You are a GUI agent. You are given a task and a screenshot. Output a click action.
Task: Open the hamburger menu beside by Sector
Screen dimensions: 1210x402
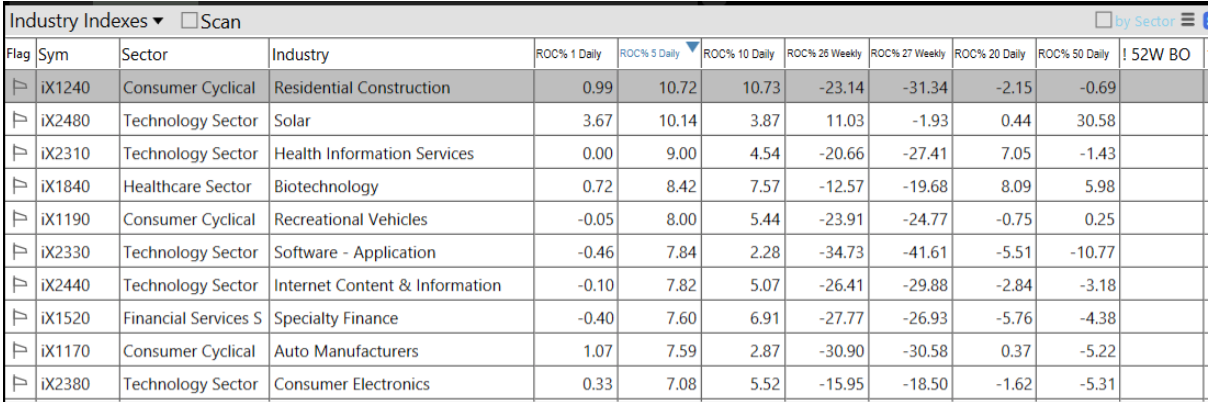(x=1187, y=20)
